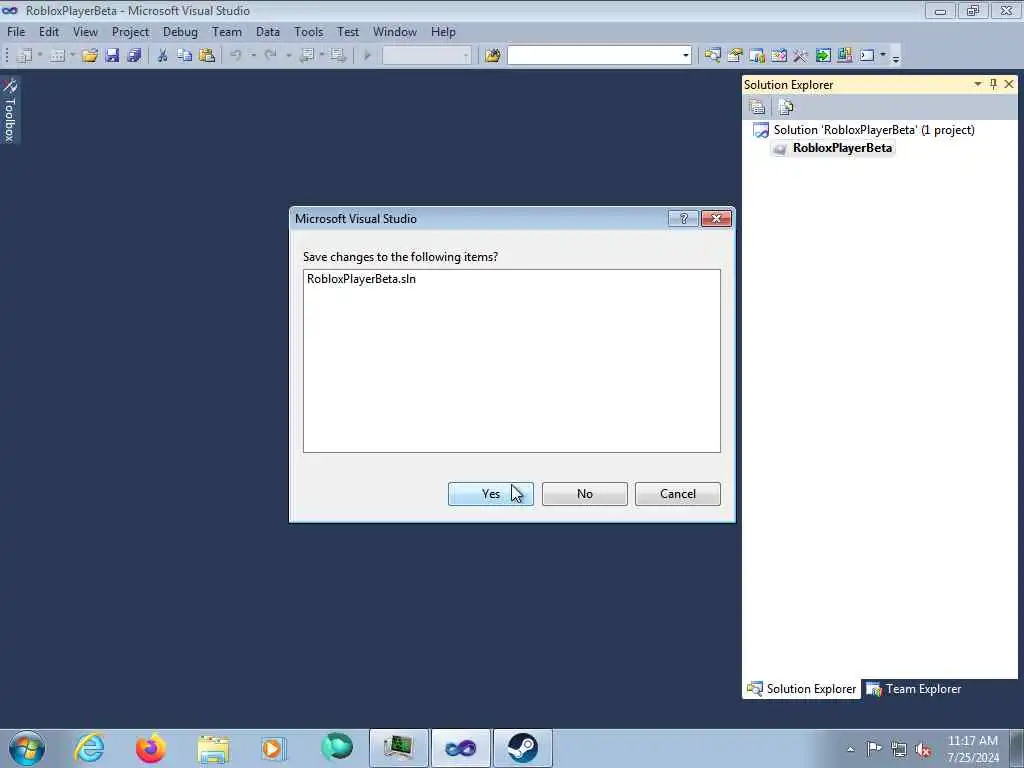The height and width of the screenshot is (768, 1024).
Task: Close the Save changes dialog
Action: click(x=716, y=219)
